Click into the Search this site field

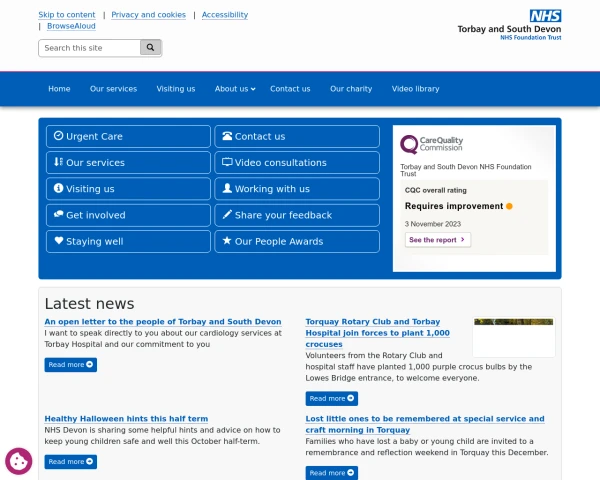coord(89,47)
